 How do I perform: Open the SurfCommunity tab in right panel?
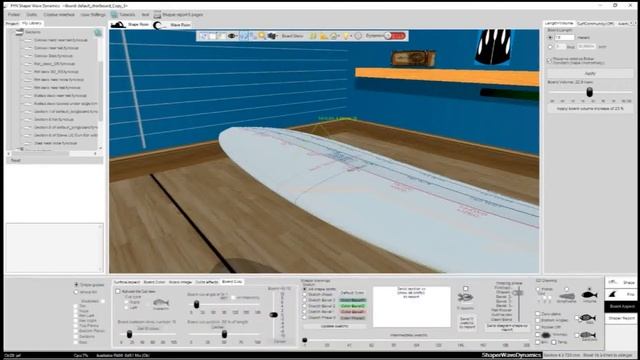pyautogui.click(x=595, y=24)
